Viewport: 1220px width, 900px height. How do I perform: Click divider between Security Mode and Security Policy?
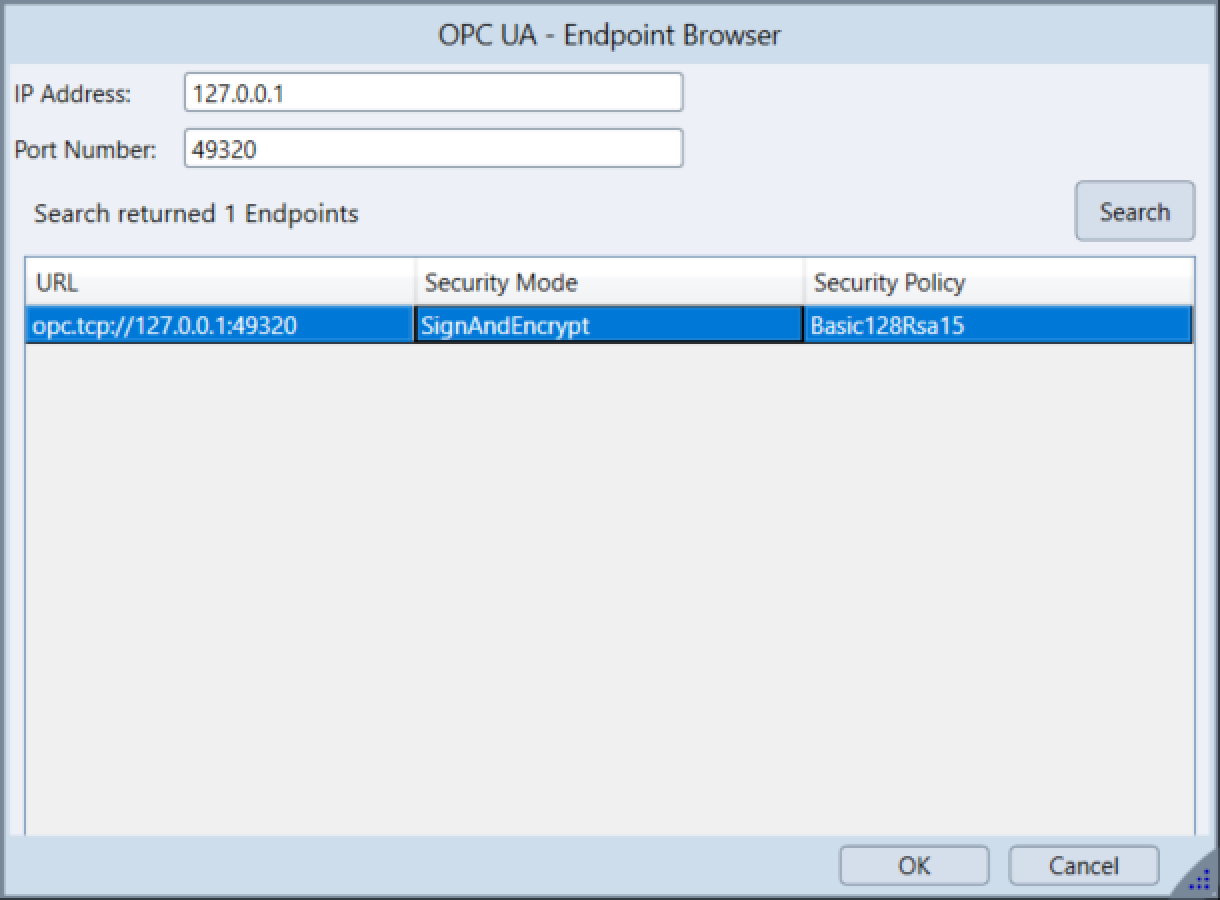click(x=804, y=283)
